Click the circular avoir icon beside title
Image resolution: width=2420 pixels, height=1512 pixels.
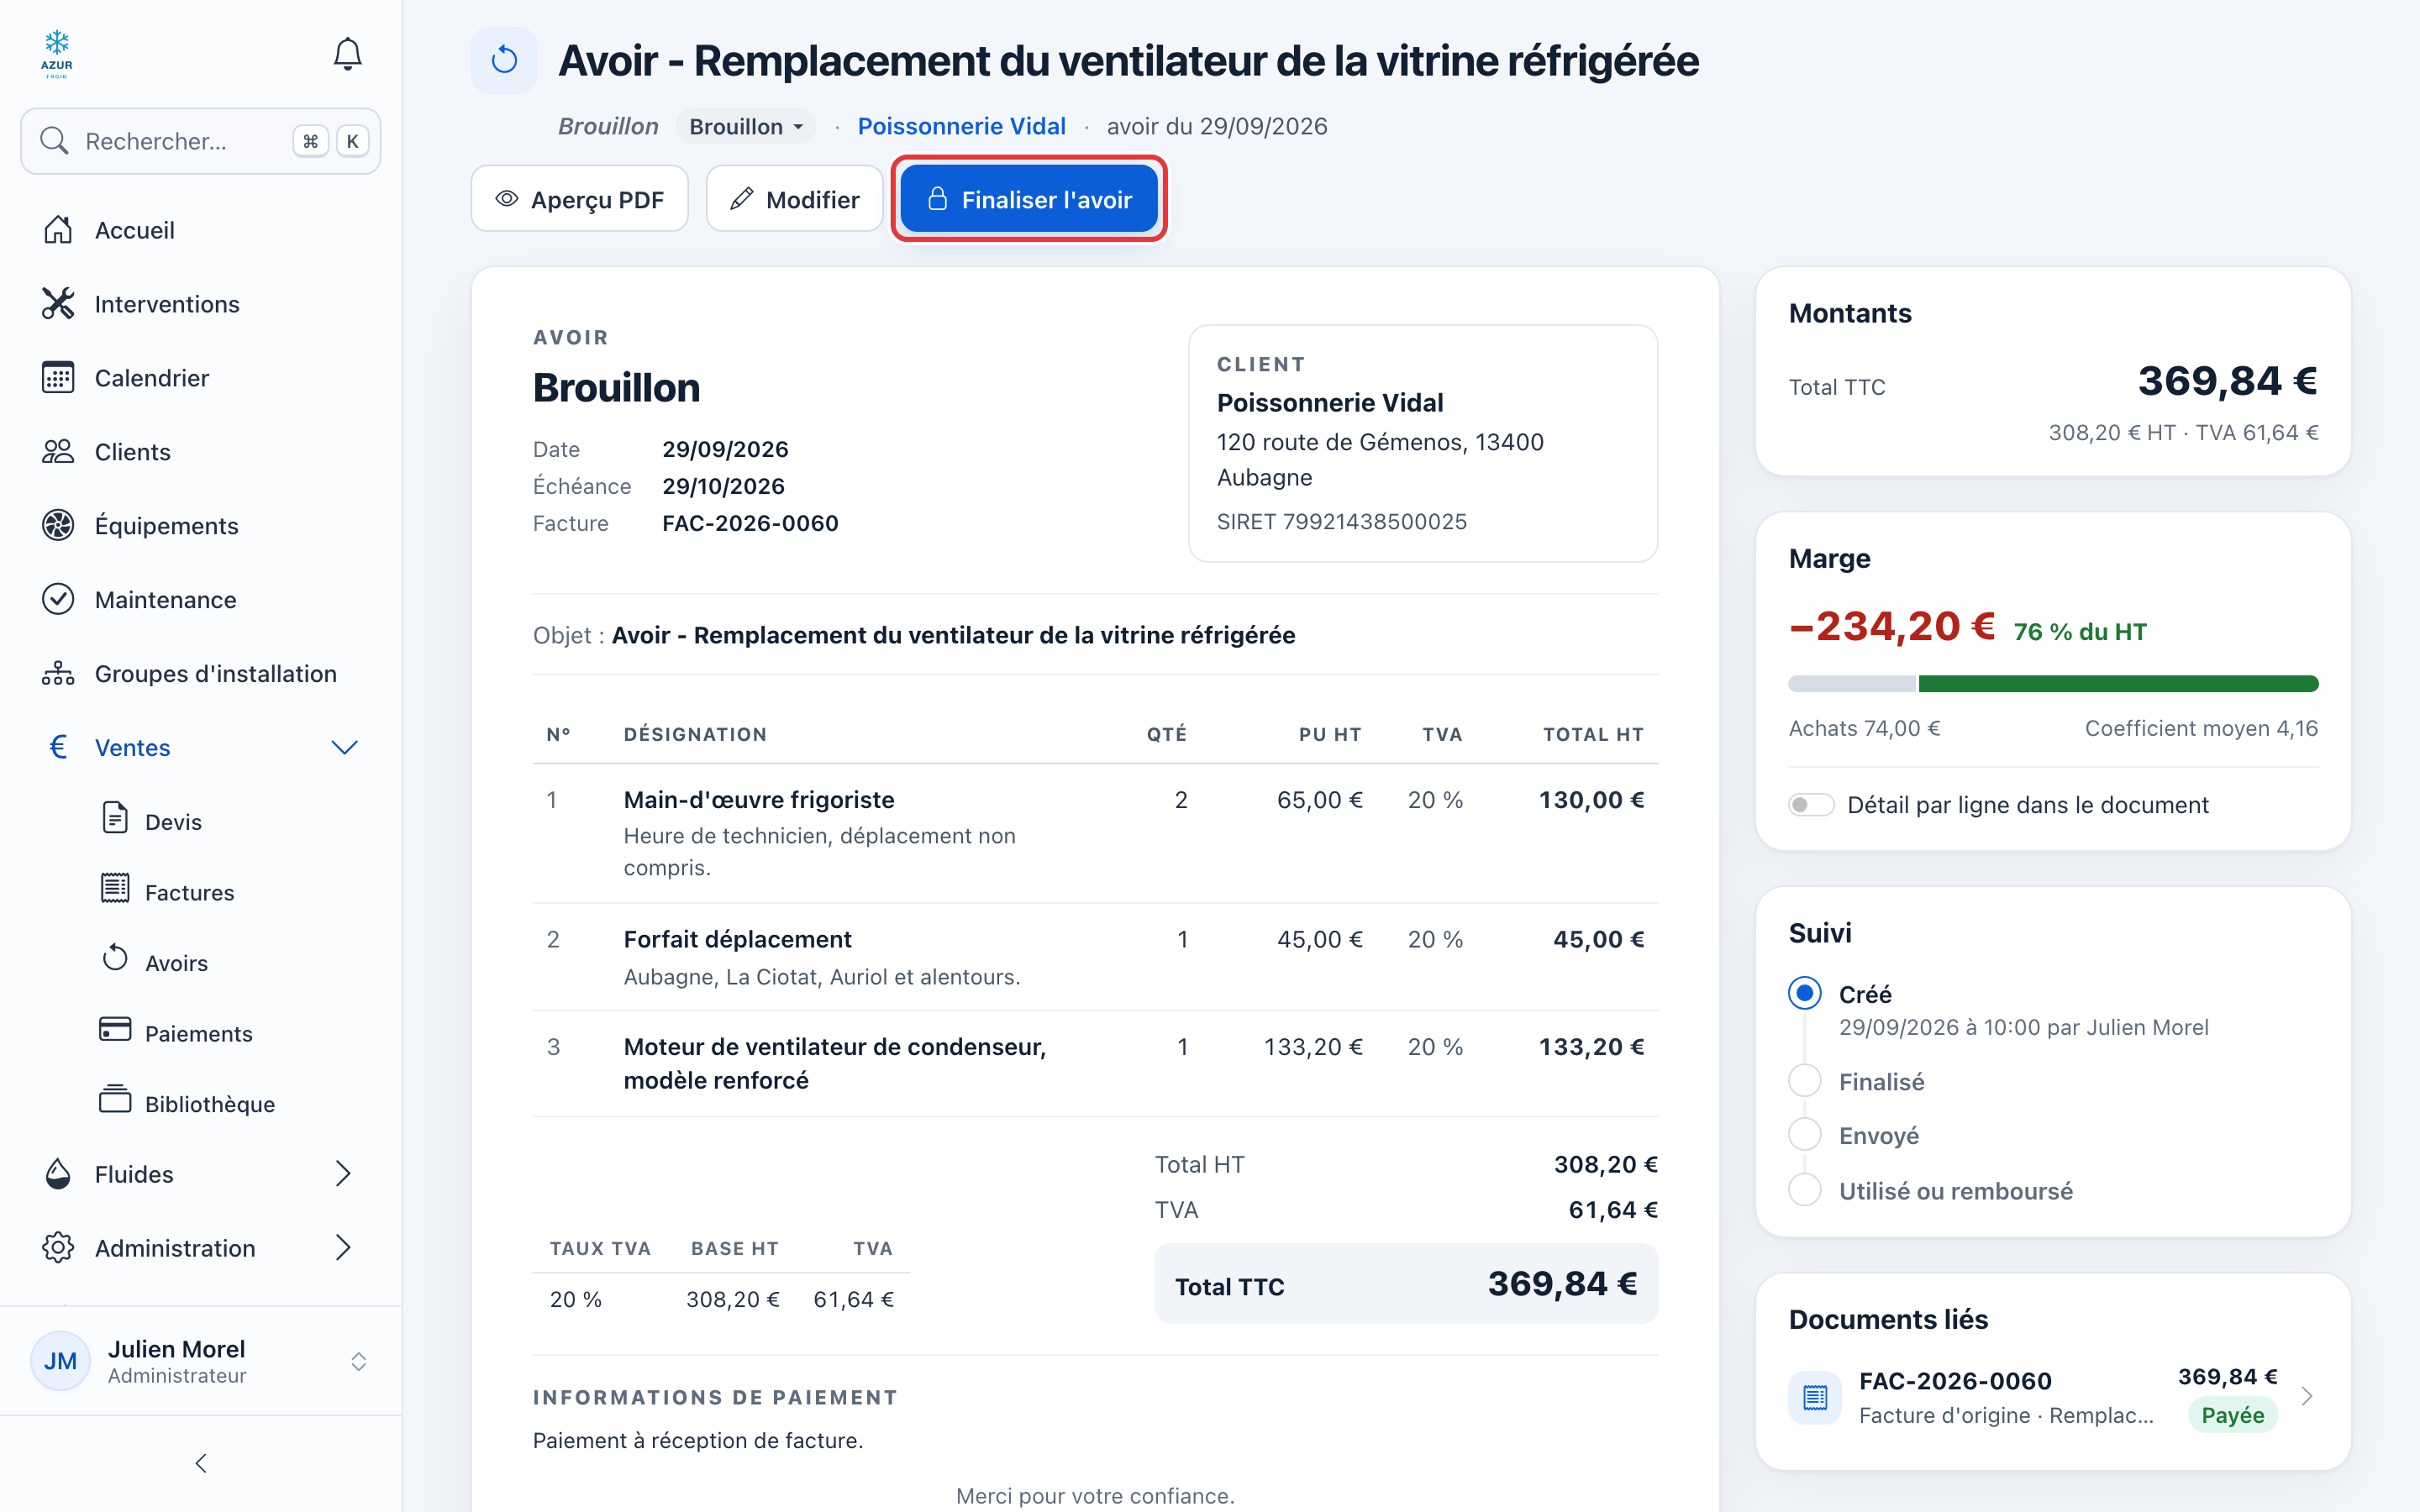tap(504, 60)
